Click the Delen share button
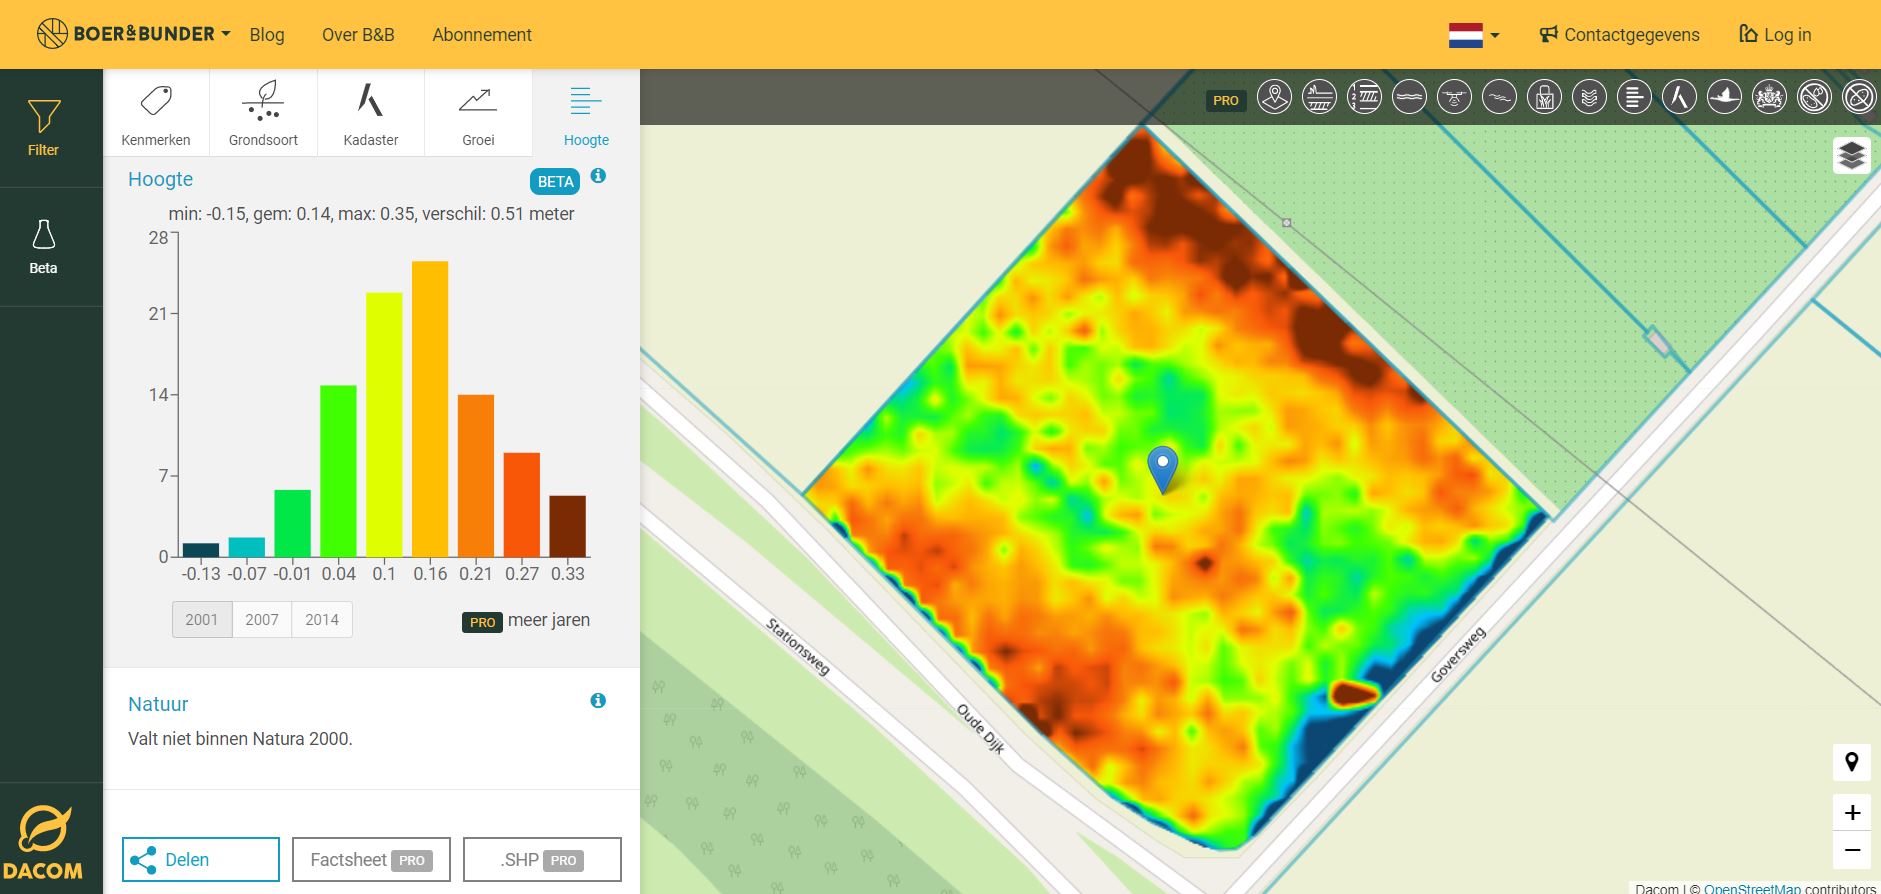 (x=201, y=860)
